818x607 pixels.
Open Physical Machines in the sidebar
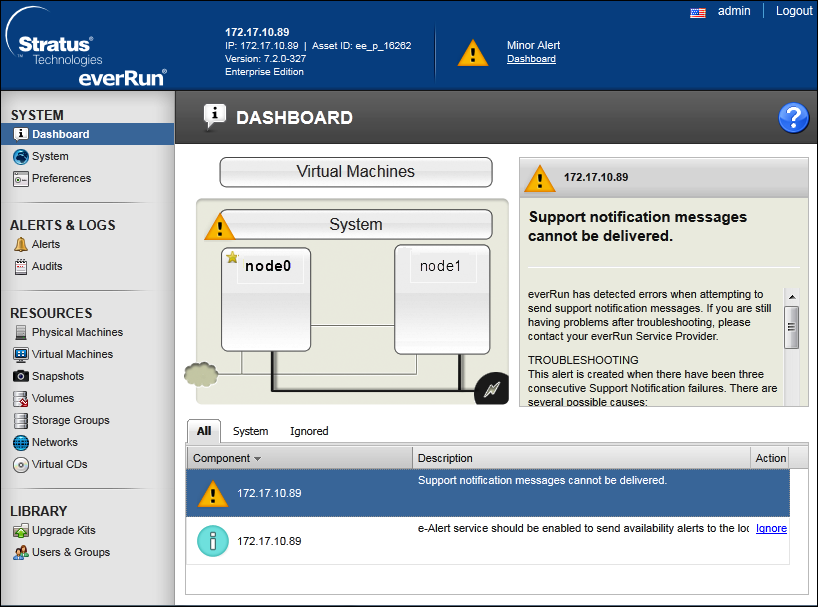[x=77, y=332]
